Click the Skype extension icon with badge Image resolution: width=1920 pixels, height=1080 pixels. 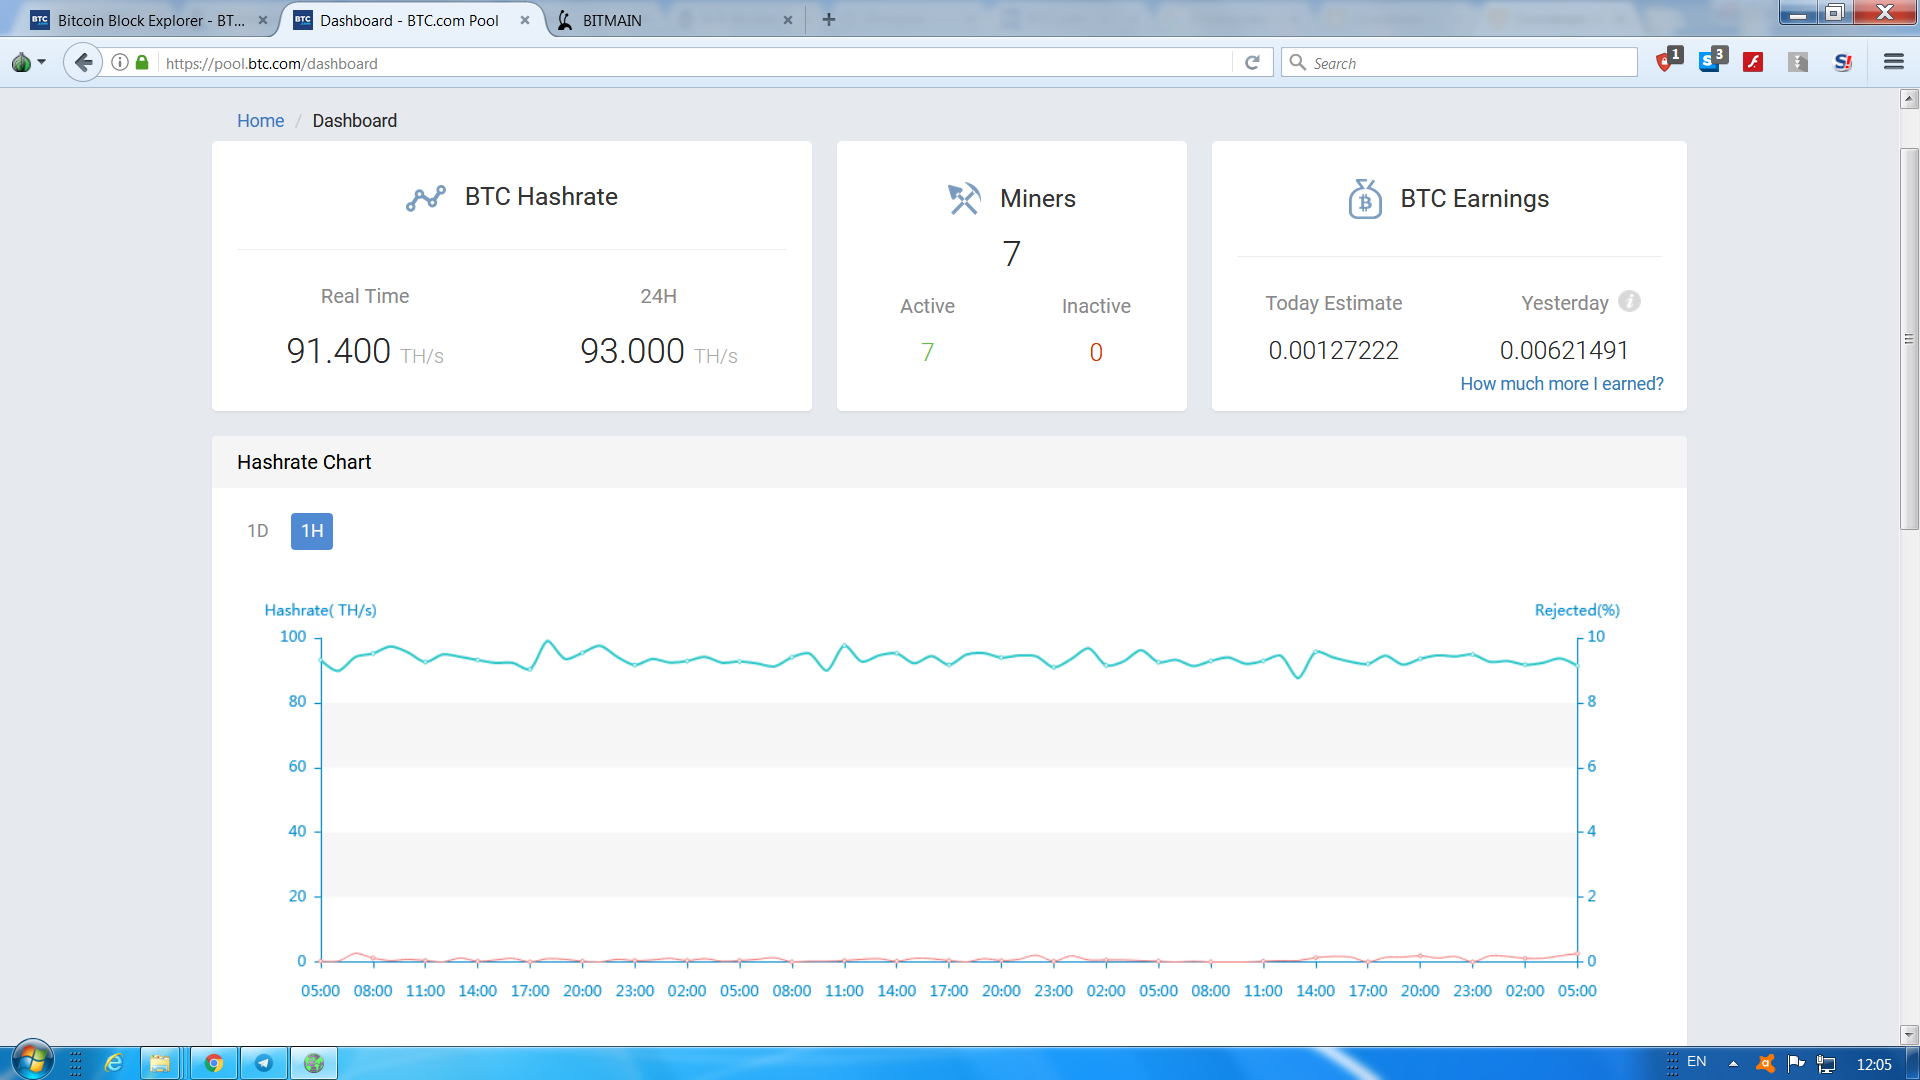pyautogui.click(x=1711, y=62)
